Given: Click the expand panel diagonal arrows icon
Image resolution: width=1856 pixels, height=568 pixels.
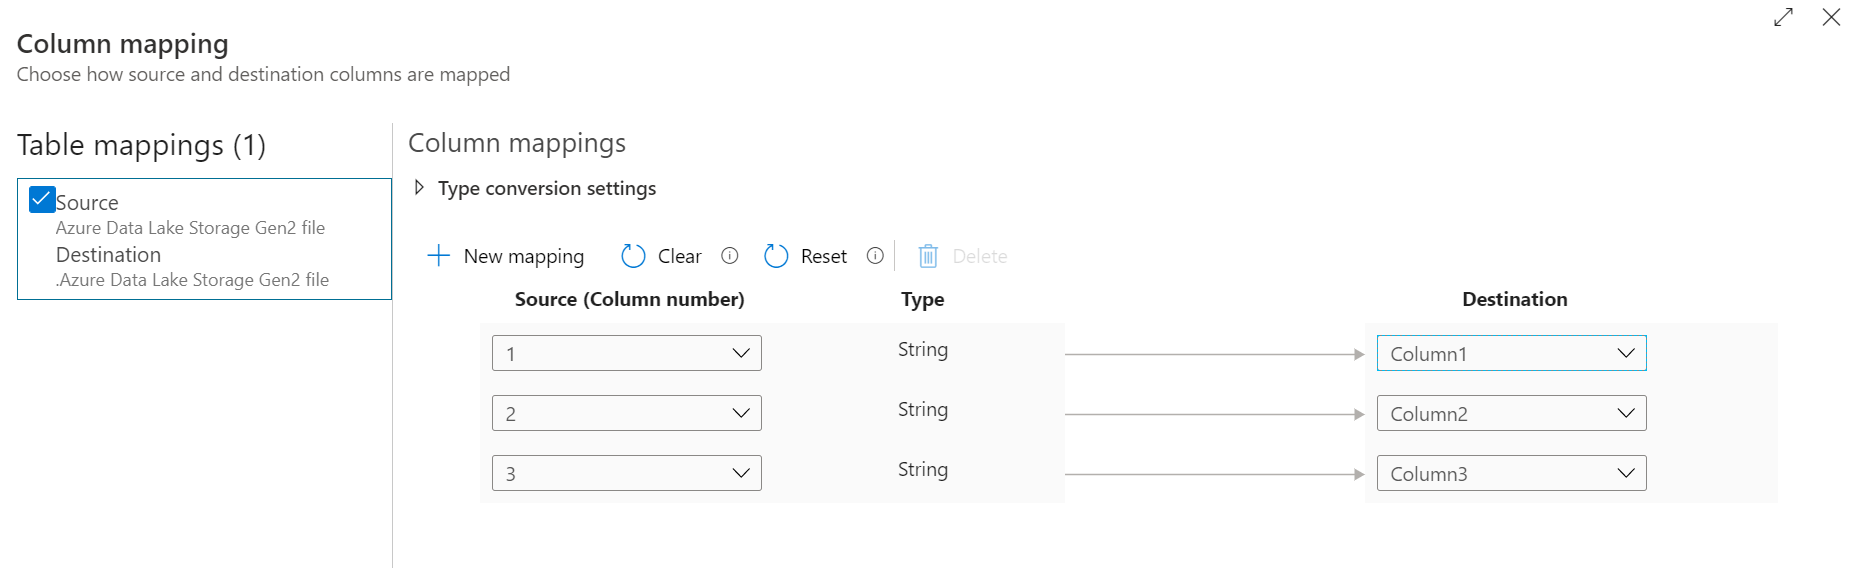Looking at the screenshot, I should click(x=1783, y=17).
